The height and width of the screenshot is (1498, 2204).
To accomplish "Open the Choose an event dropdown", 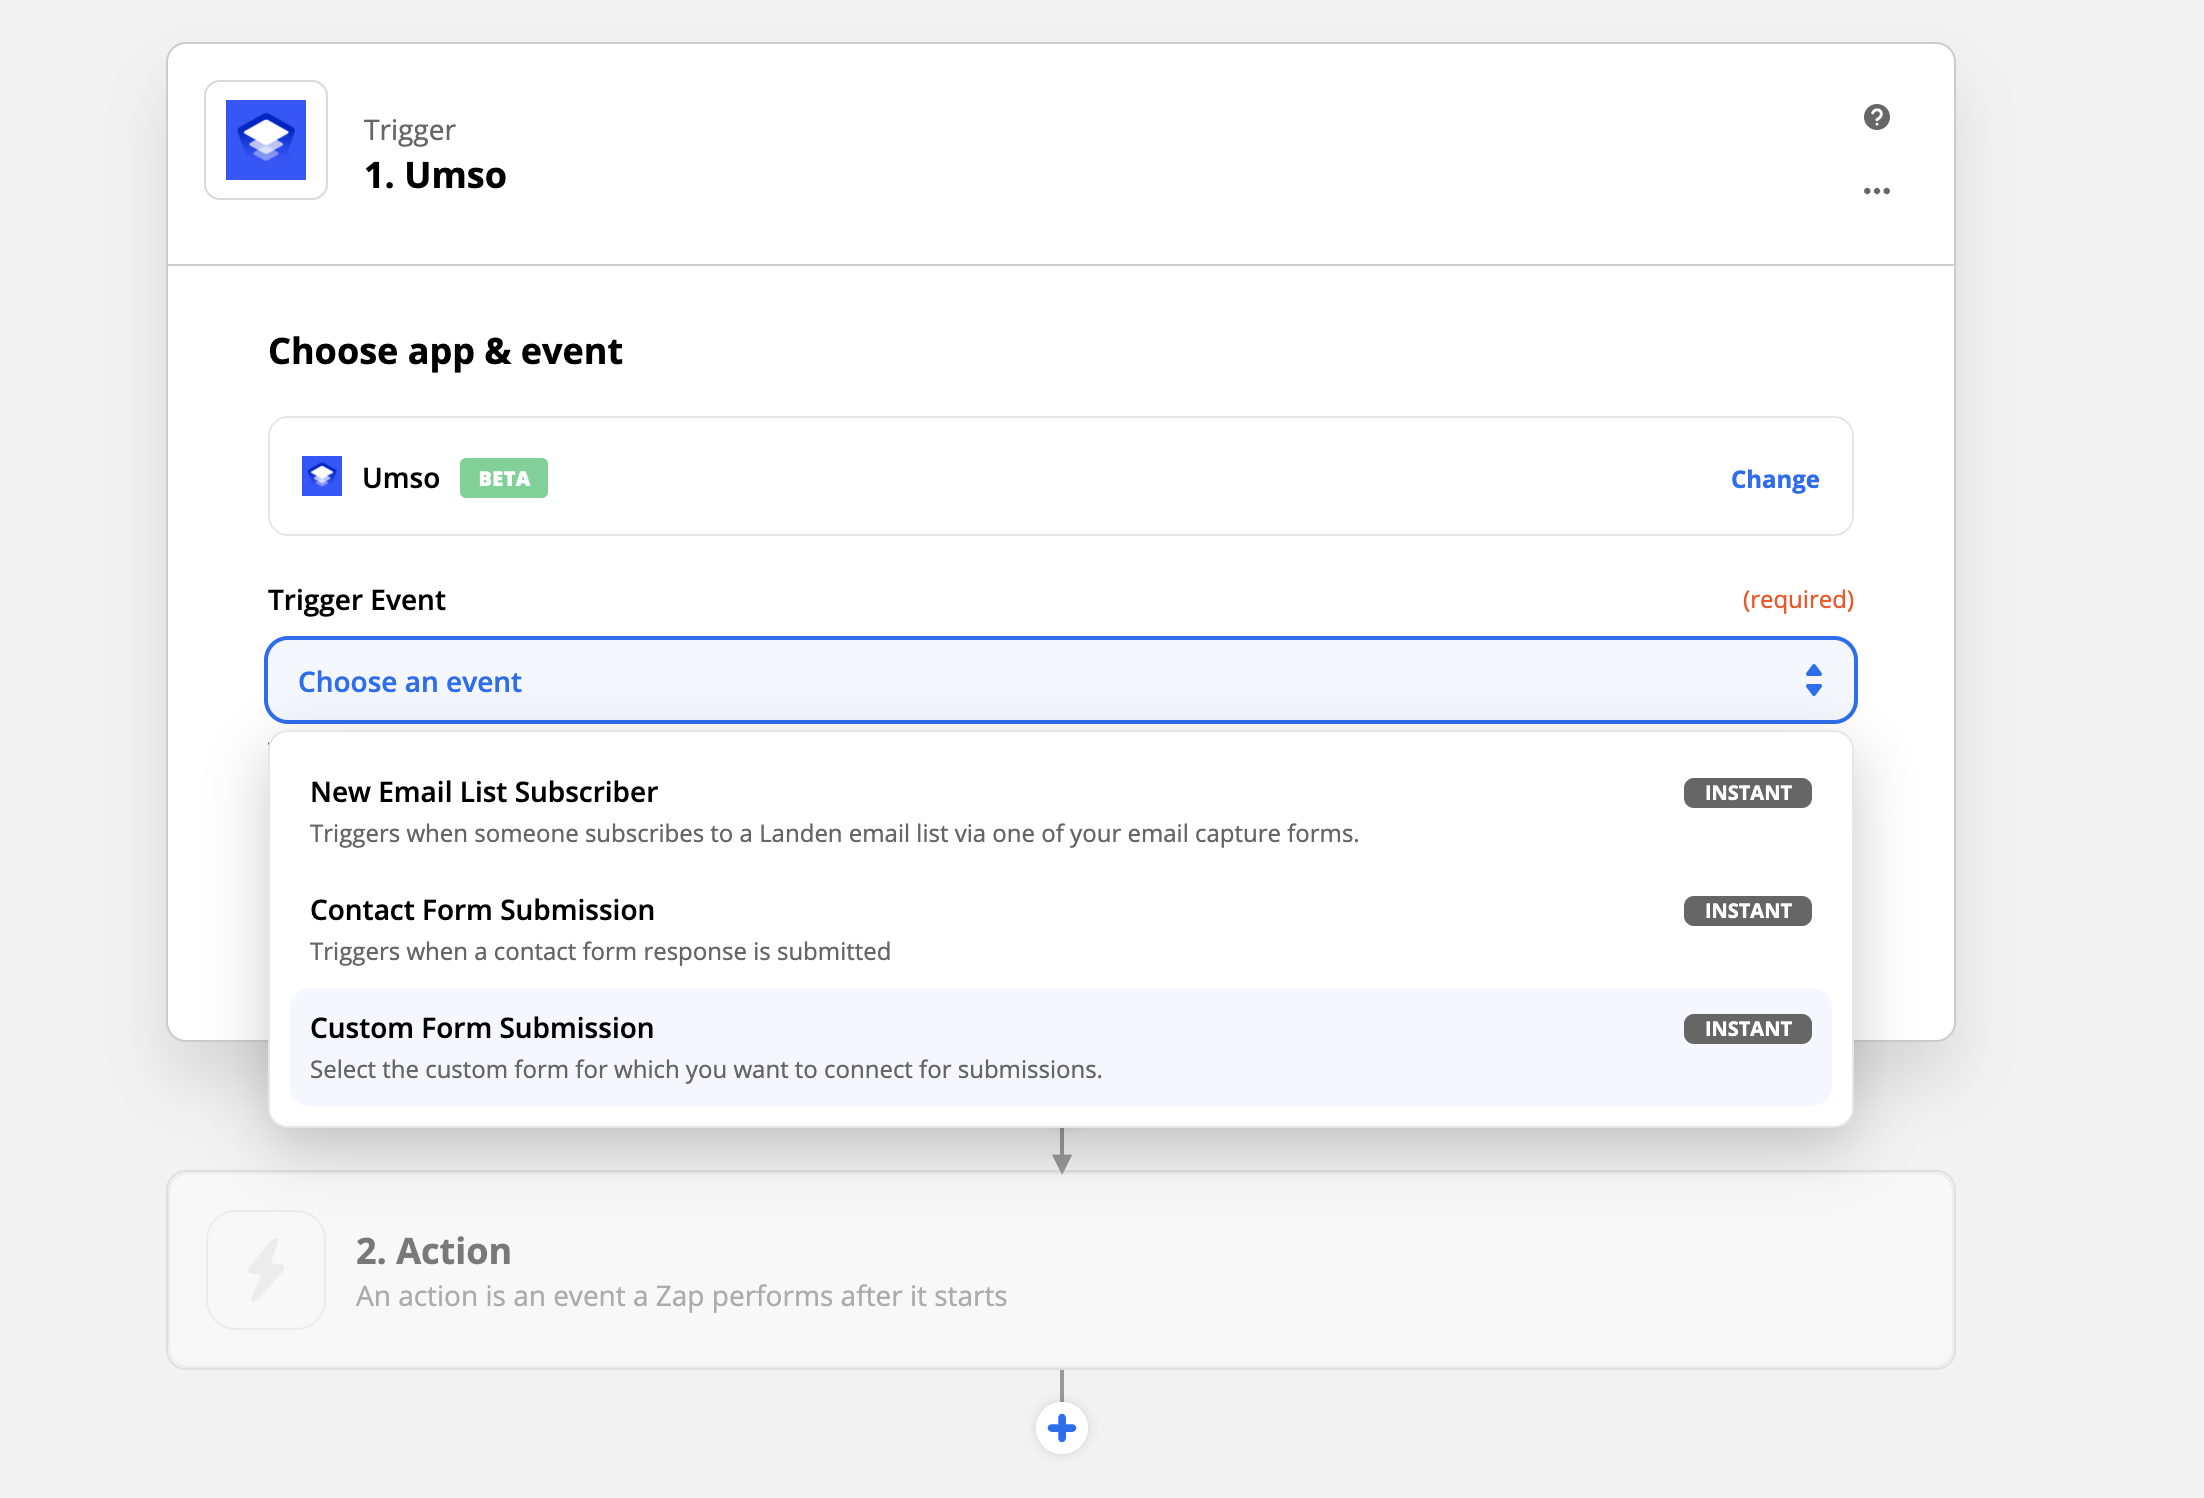I will tap(1060, 681).
